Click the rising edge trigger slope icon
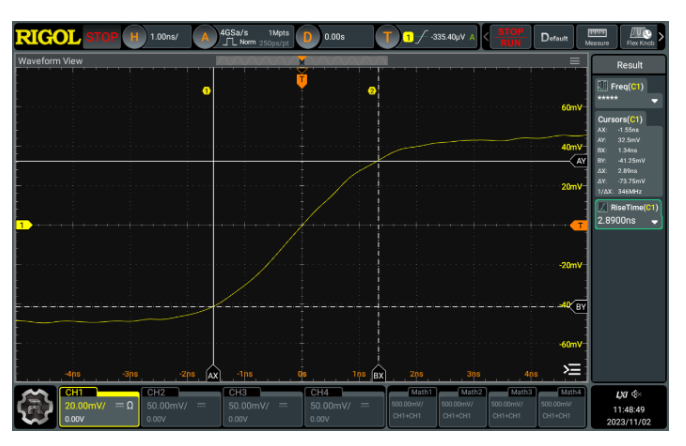The height and width of the screenshot is (446, 686). [421, 37]
